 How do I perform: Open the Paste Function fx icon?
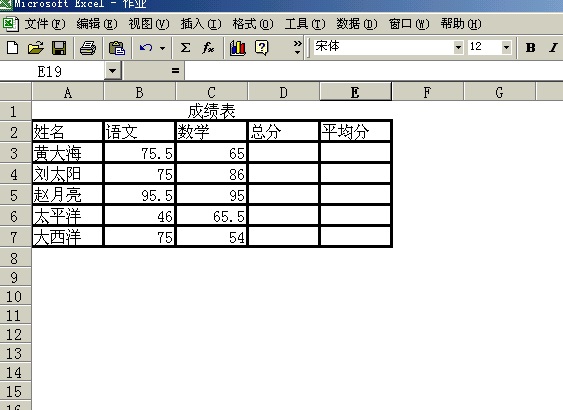(x=208, y=47)
